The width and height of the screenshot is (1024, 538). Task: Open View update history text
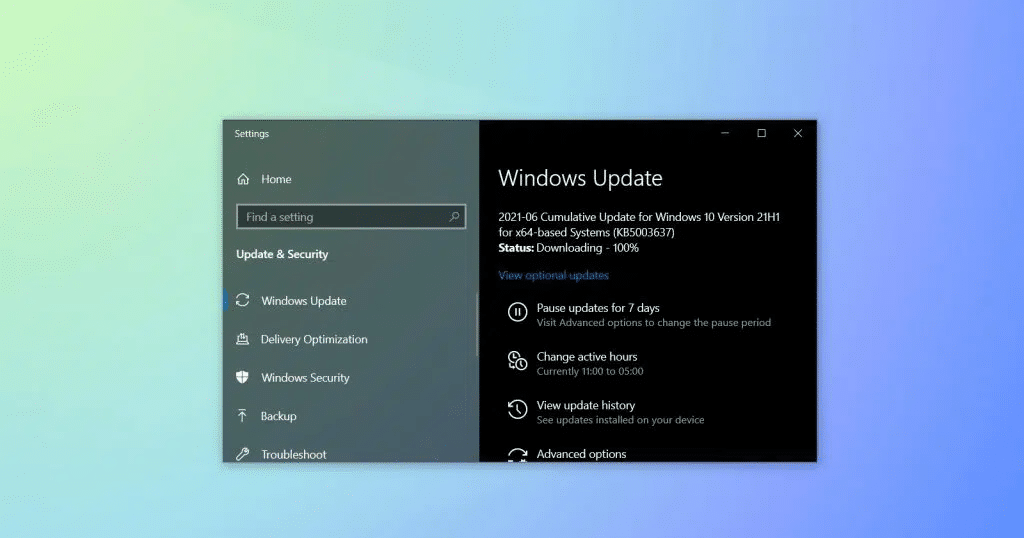(x=585, y=405)
